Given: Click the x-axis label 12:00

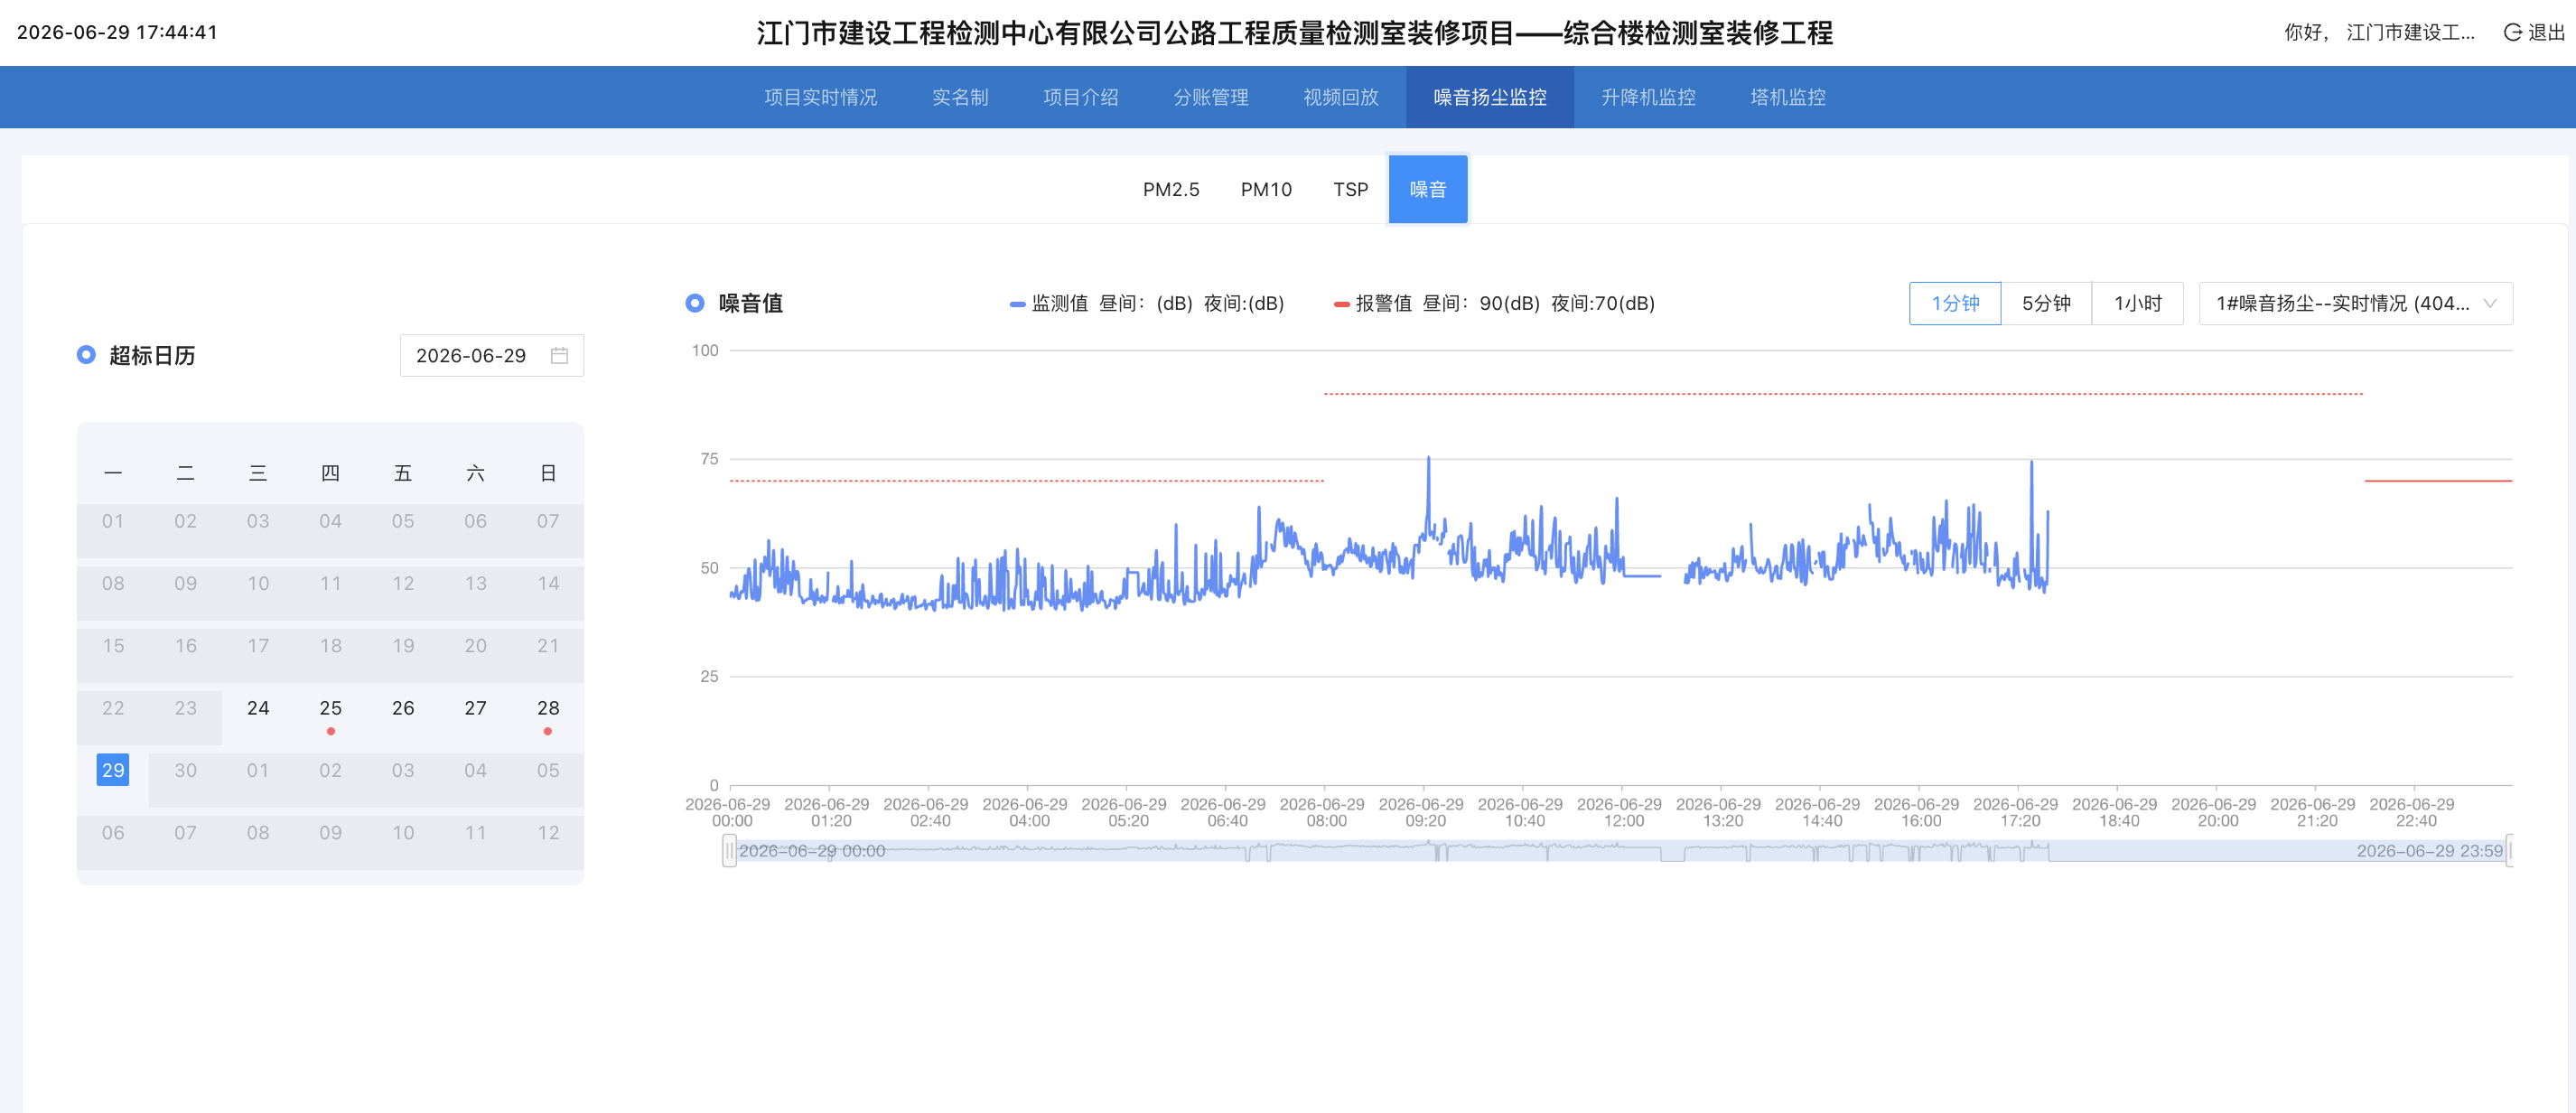Looking at the screenshot, I should (x=1620, y=812).
